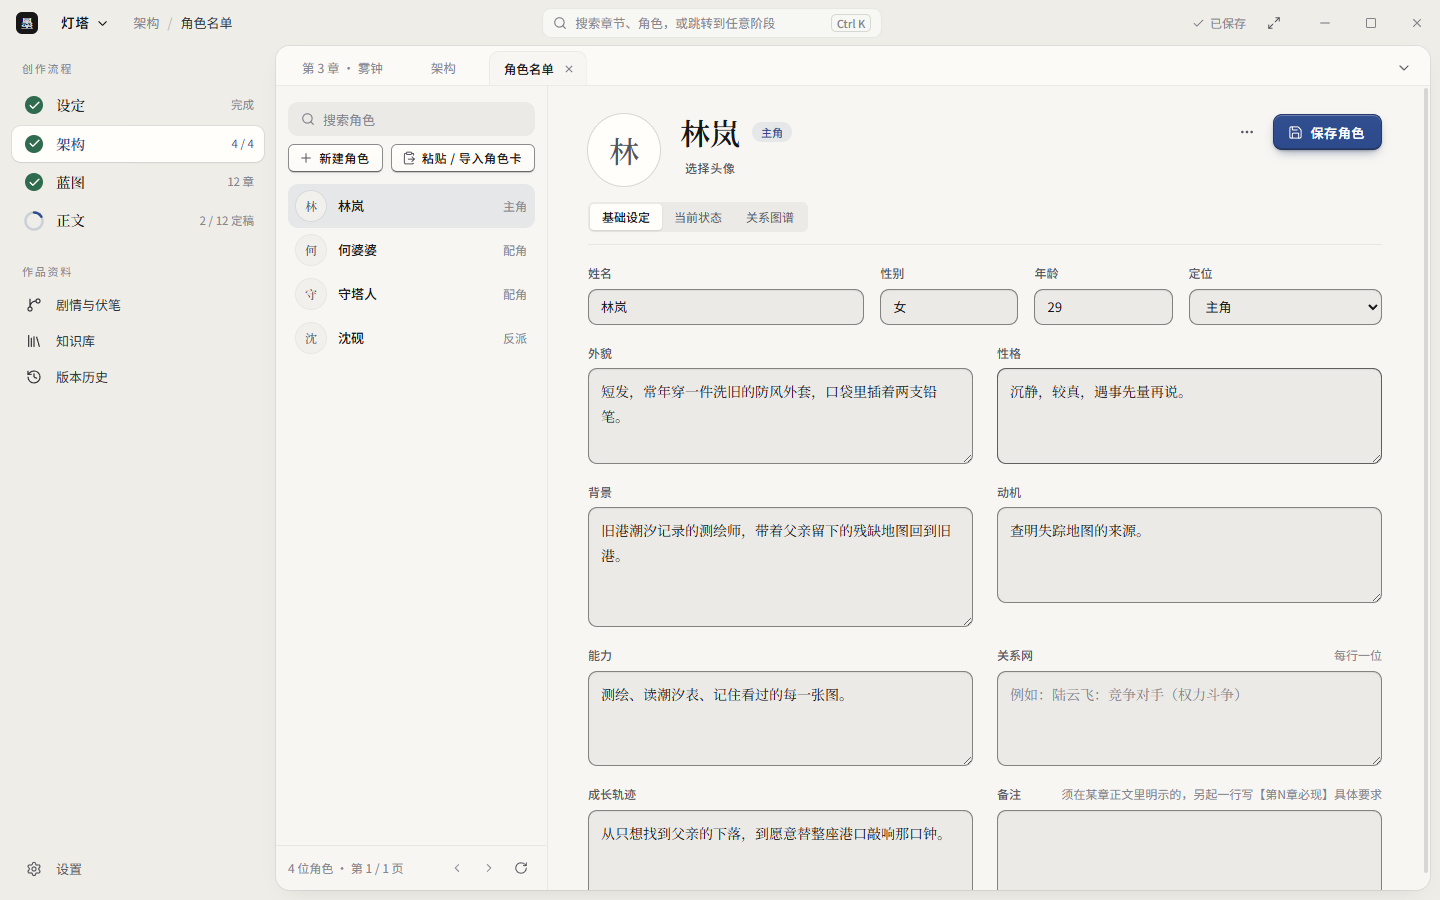Open the 设定 workflow stage

click(x=138, y=105)
